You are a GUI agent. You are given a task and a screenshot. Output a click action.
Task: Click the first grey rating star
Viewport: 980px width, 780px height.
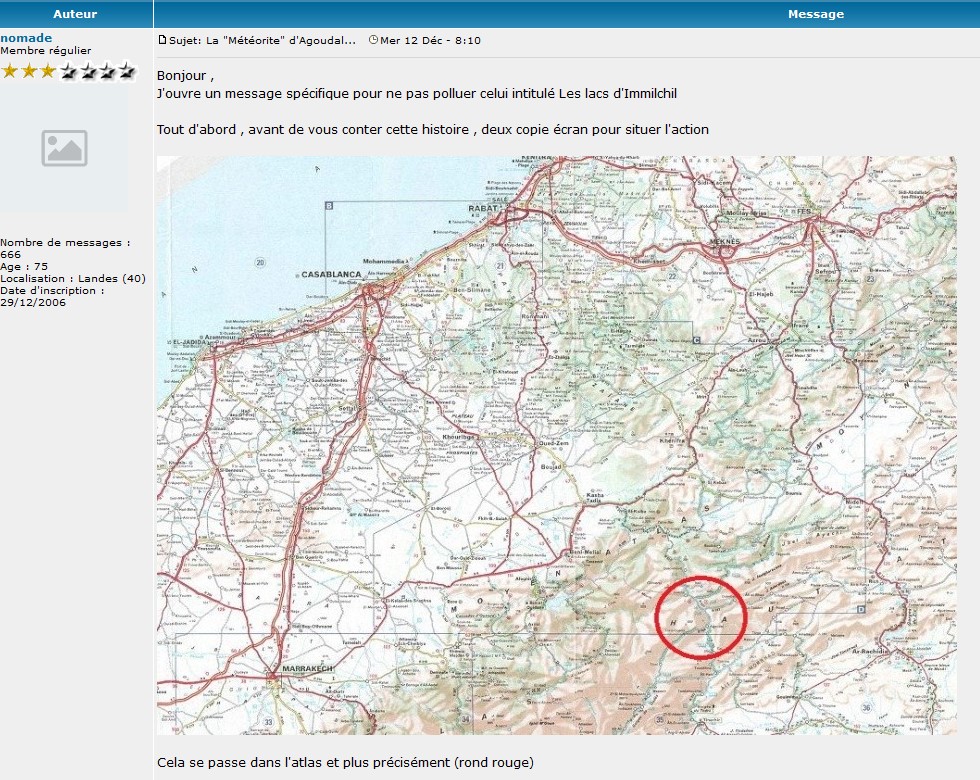click(x=68, y=71)
